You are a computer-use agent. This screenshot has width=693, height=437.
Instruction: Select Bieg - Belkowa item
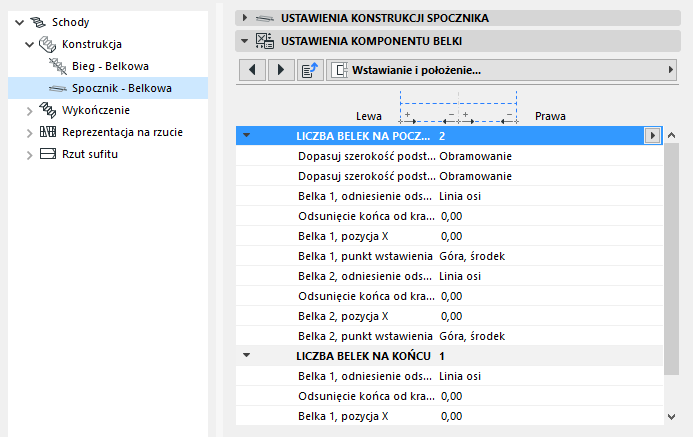click(110, 66)
